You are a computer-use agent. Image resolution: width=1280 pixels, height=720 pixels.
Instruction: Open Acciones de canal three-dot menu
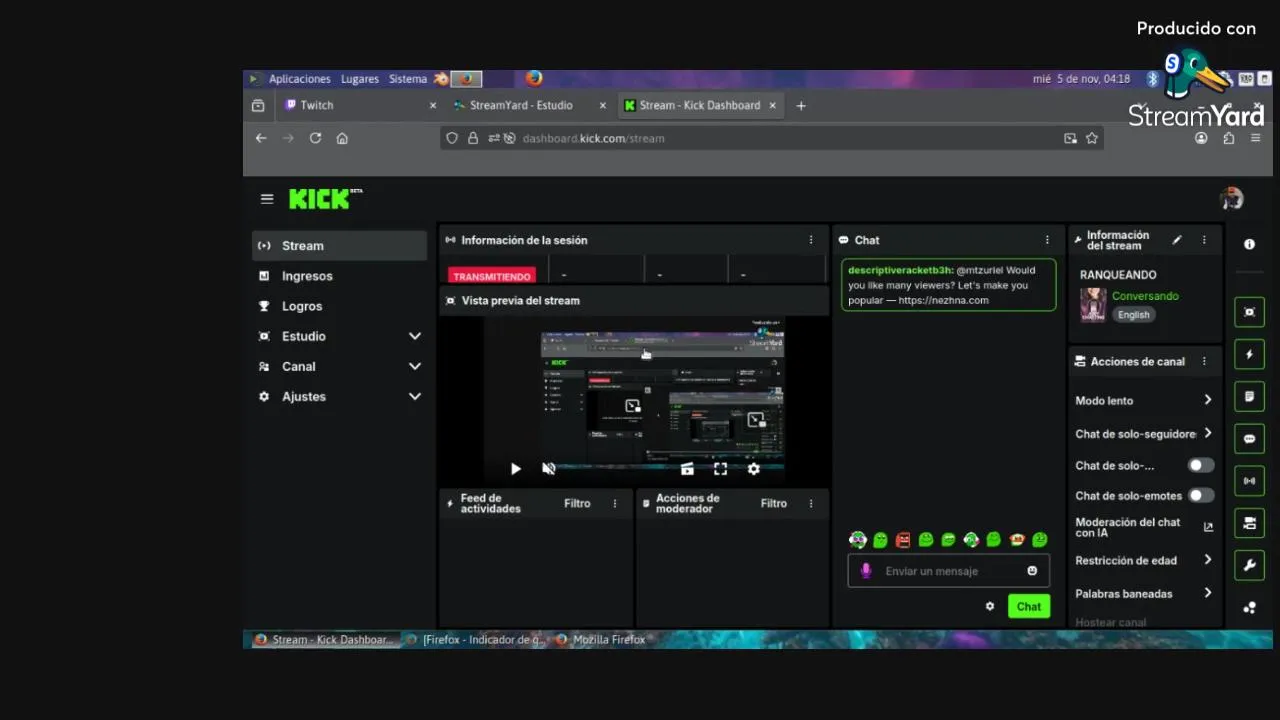click(x=1204, y=361)
